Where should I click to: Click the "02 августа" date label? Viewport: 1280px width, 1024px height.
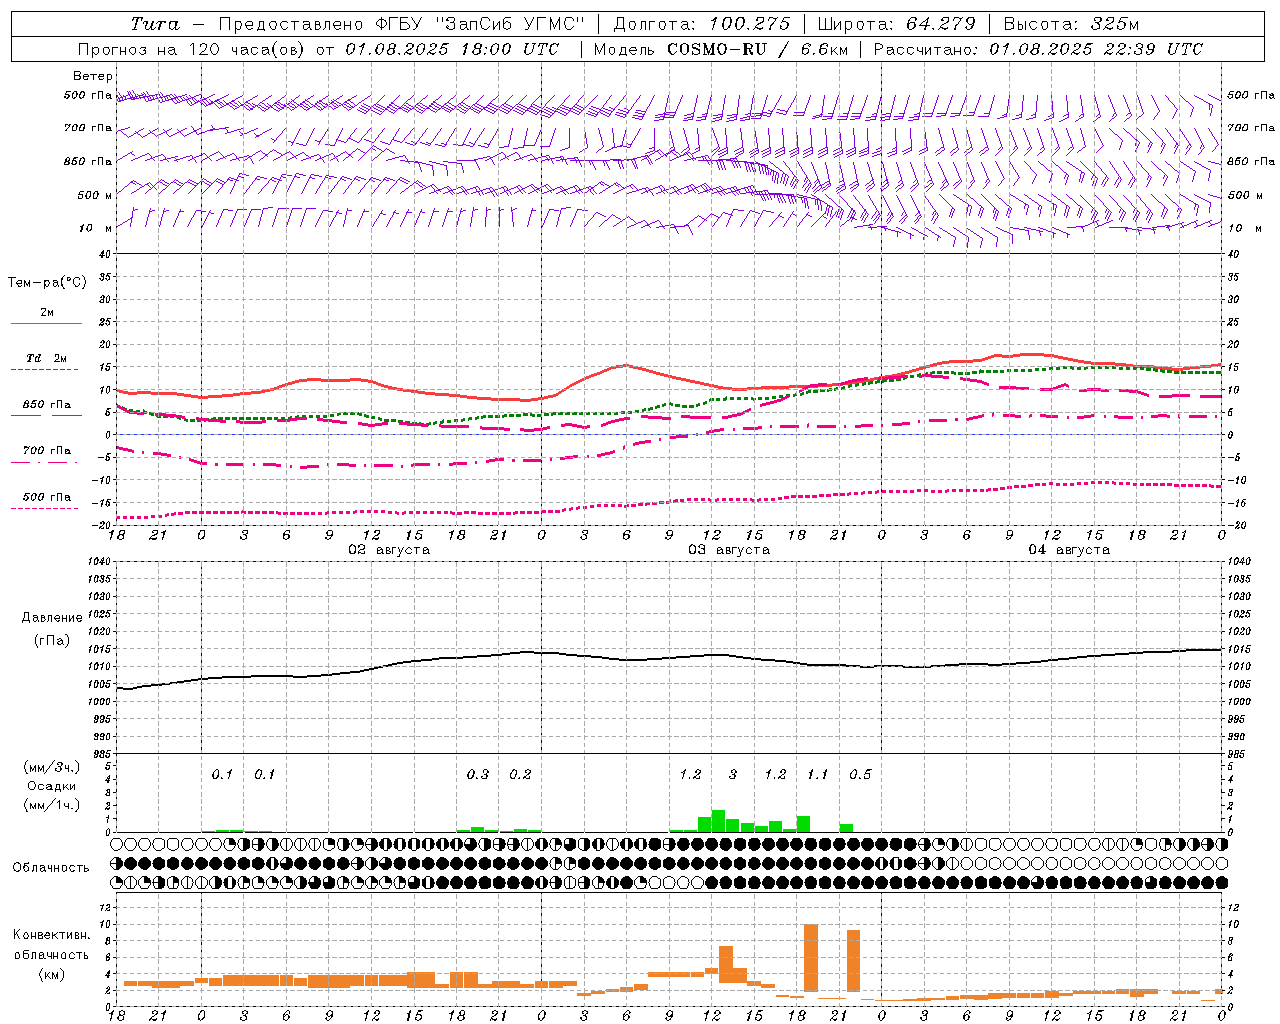pos(389,550)
